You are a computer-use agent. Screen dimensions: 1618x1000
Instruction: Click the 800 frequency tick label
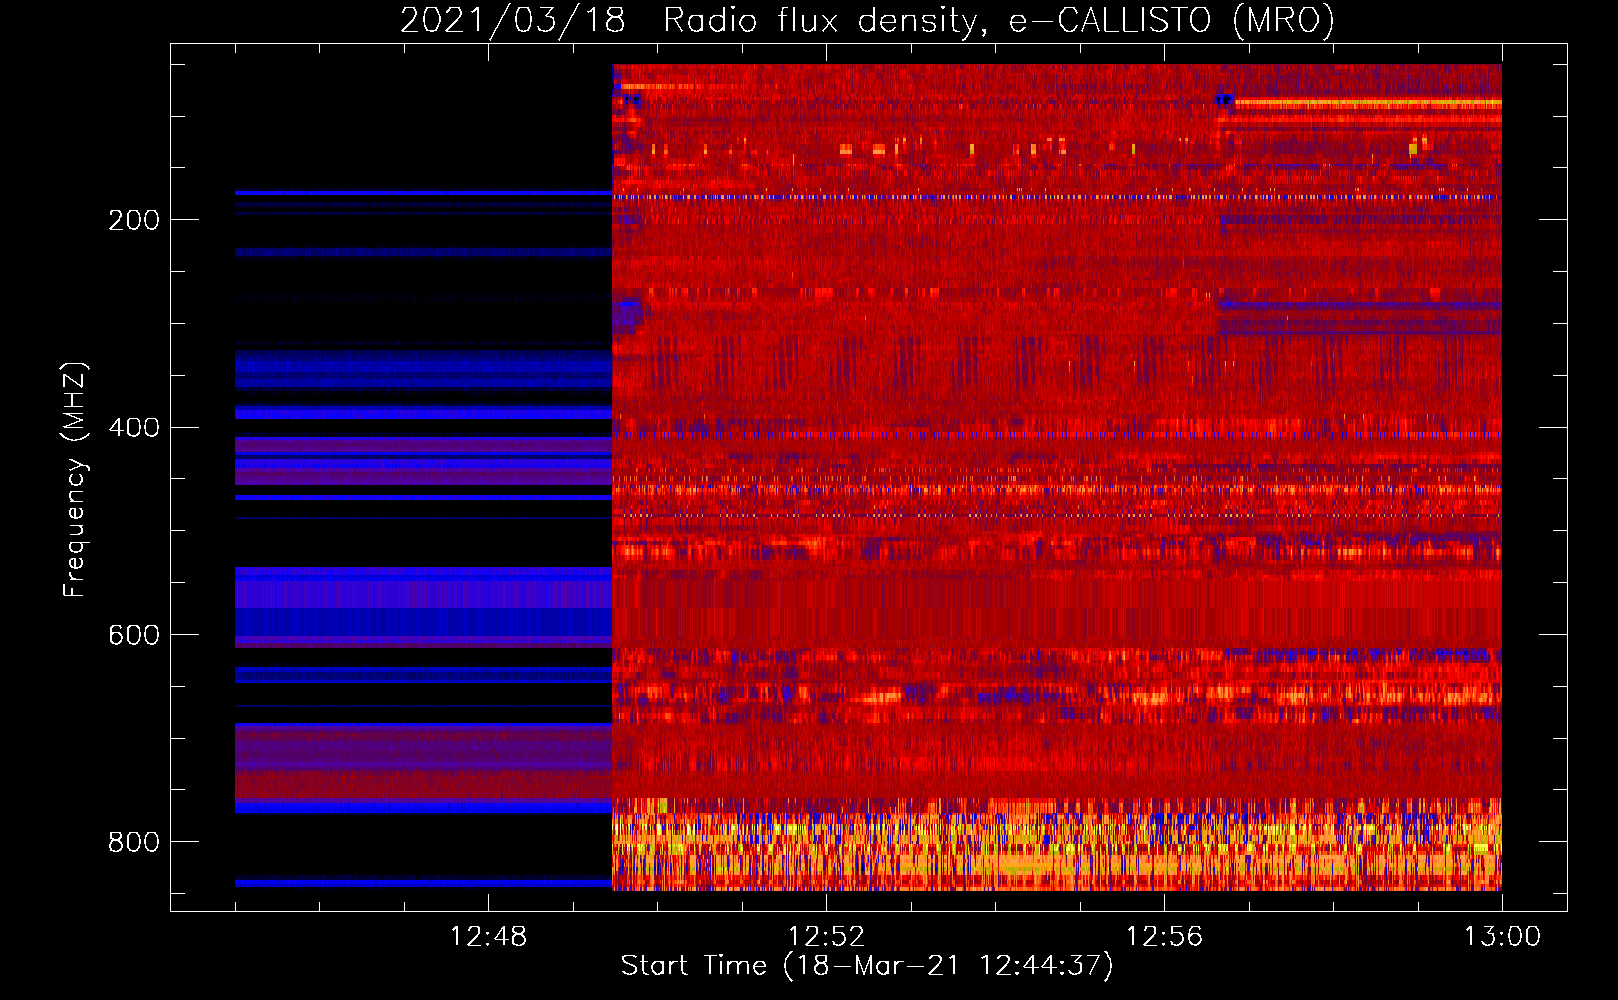click(x=134, y=842)
